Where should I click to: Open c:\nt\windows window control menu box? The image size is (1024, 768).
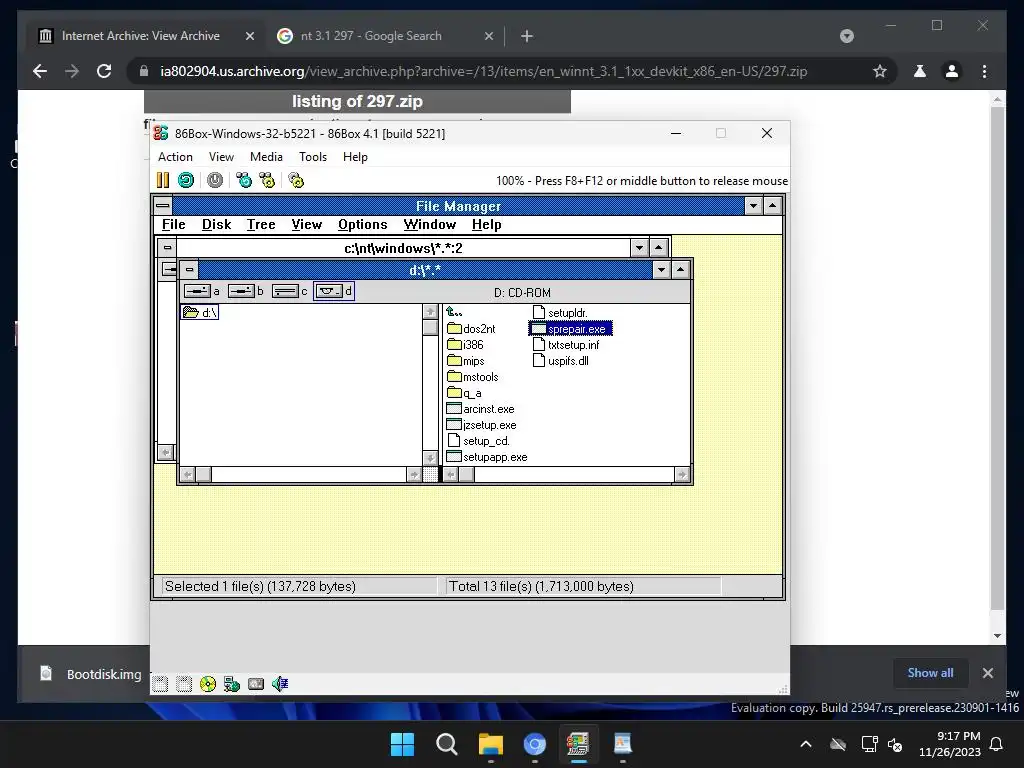[168, 248]
